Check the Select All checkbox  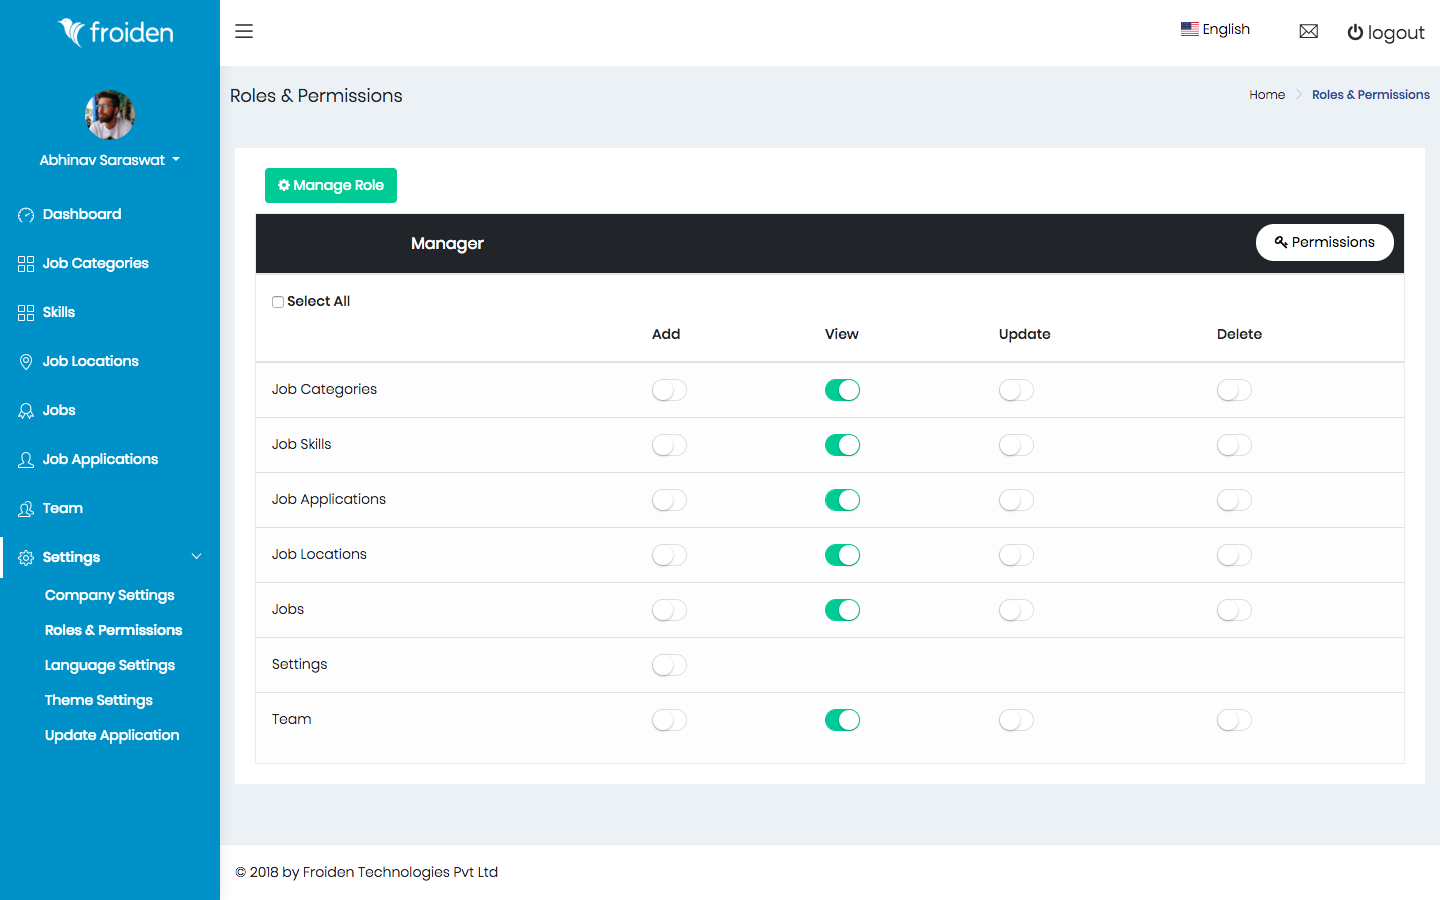pyautogui.click(x=278, y=302)
